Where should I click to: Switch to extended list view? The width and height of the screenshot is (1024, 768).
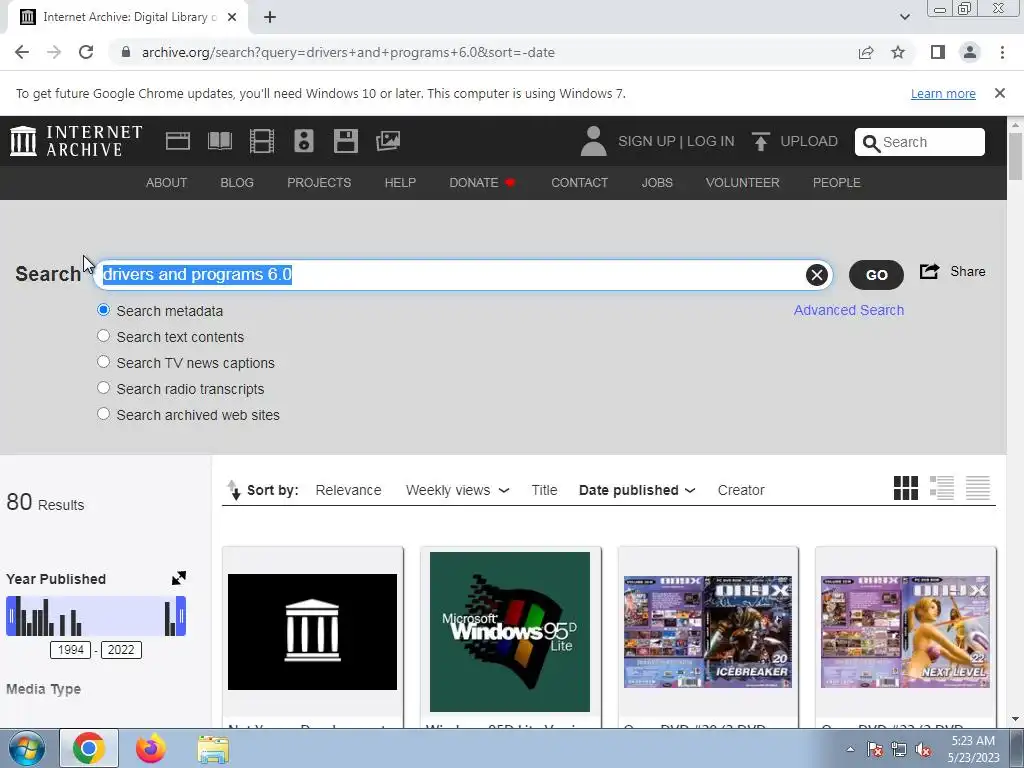point(942,488)
